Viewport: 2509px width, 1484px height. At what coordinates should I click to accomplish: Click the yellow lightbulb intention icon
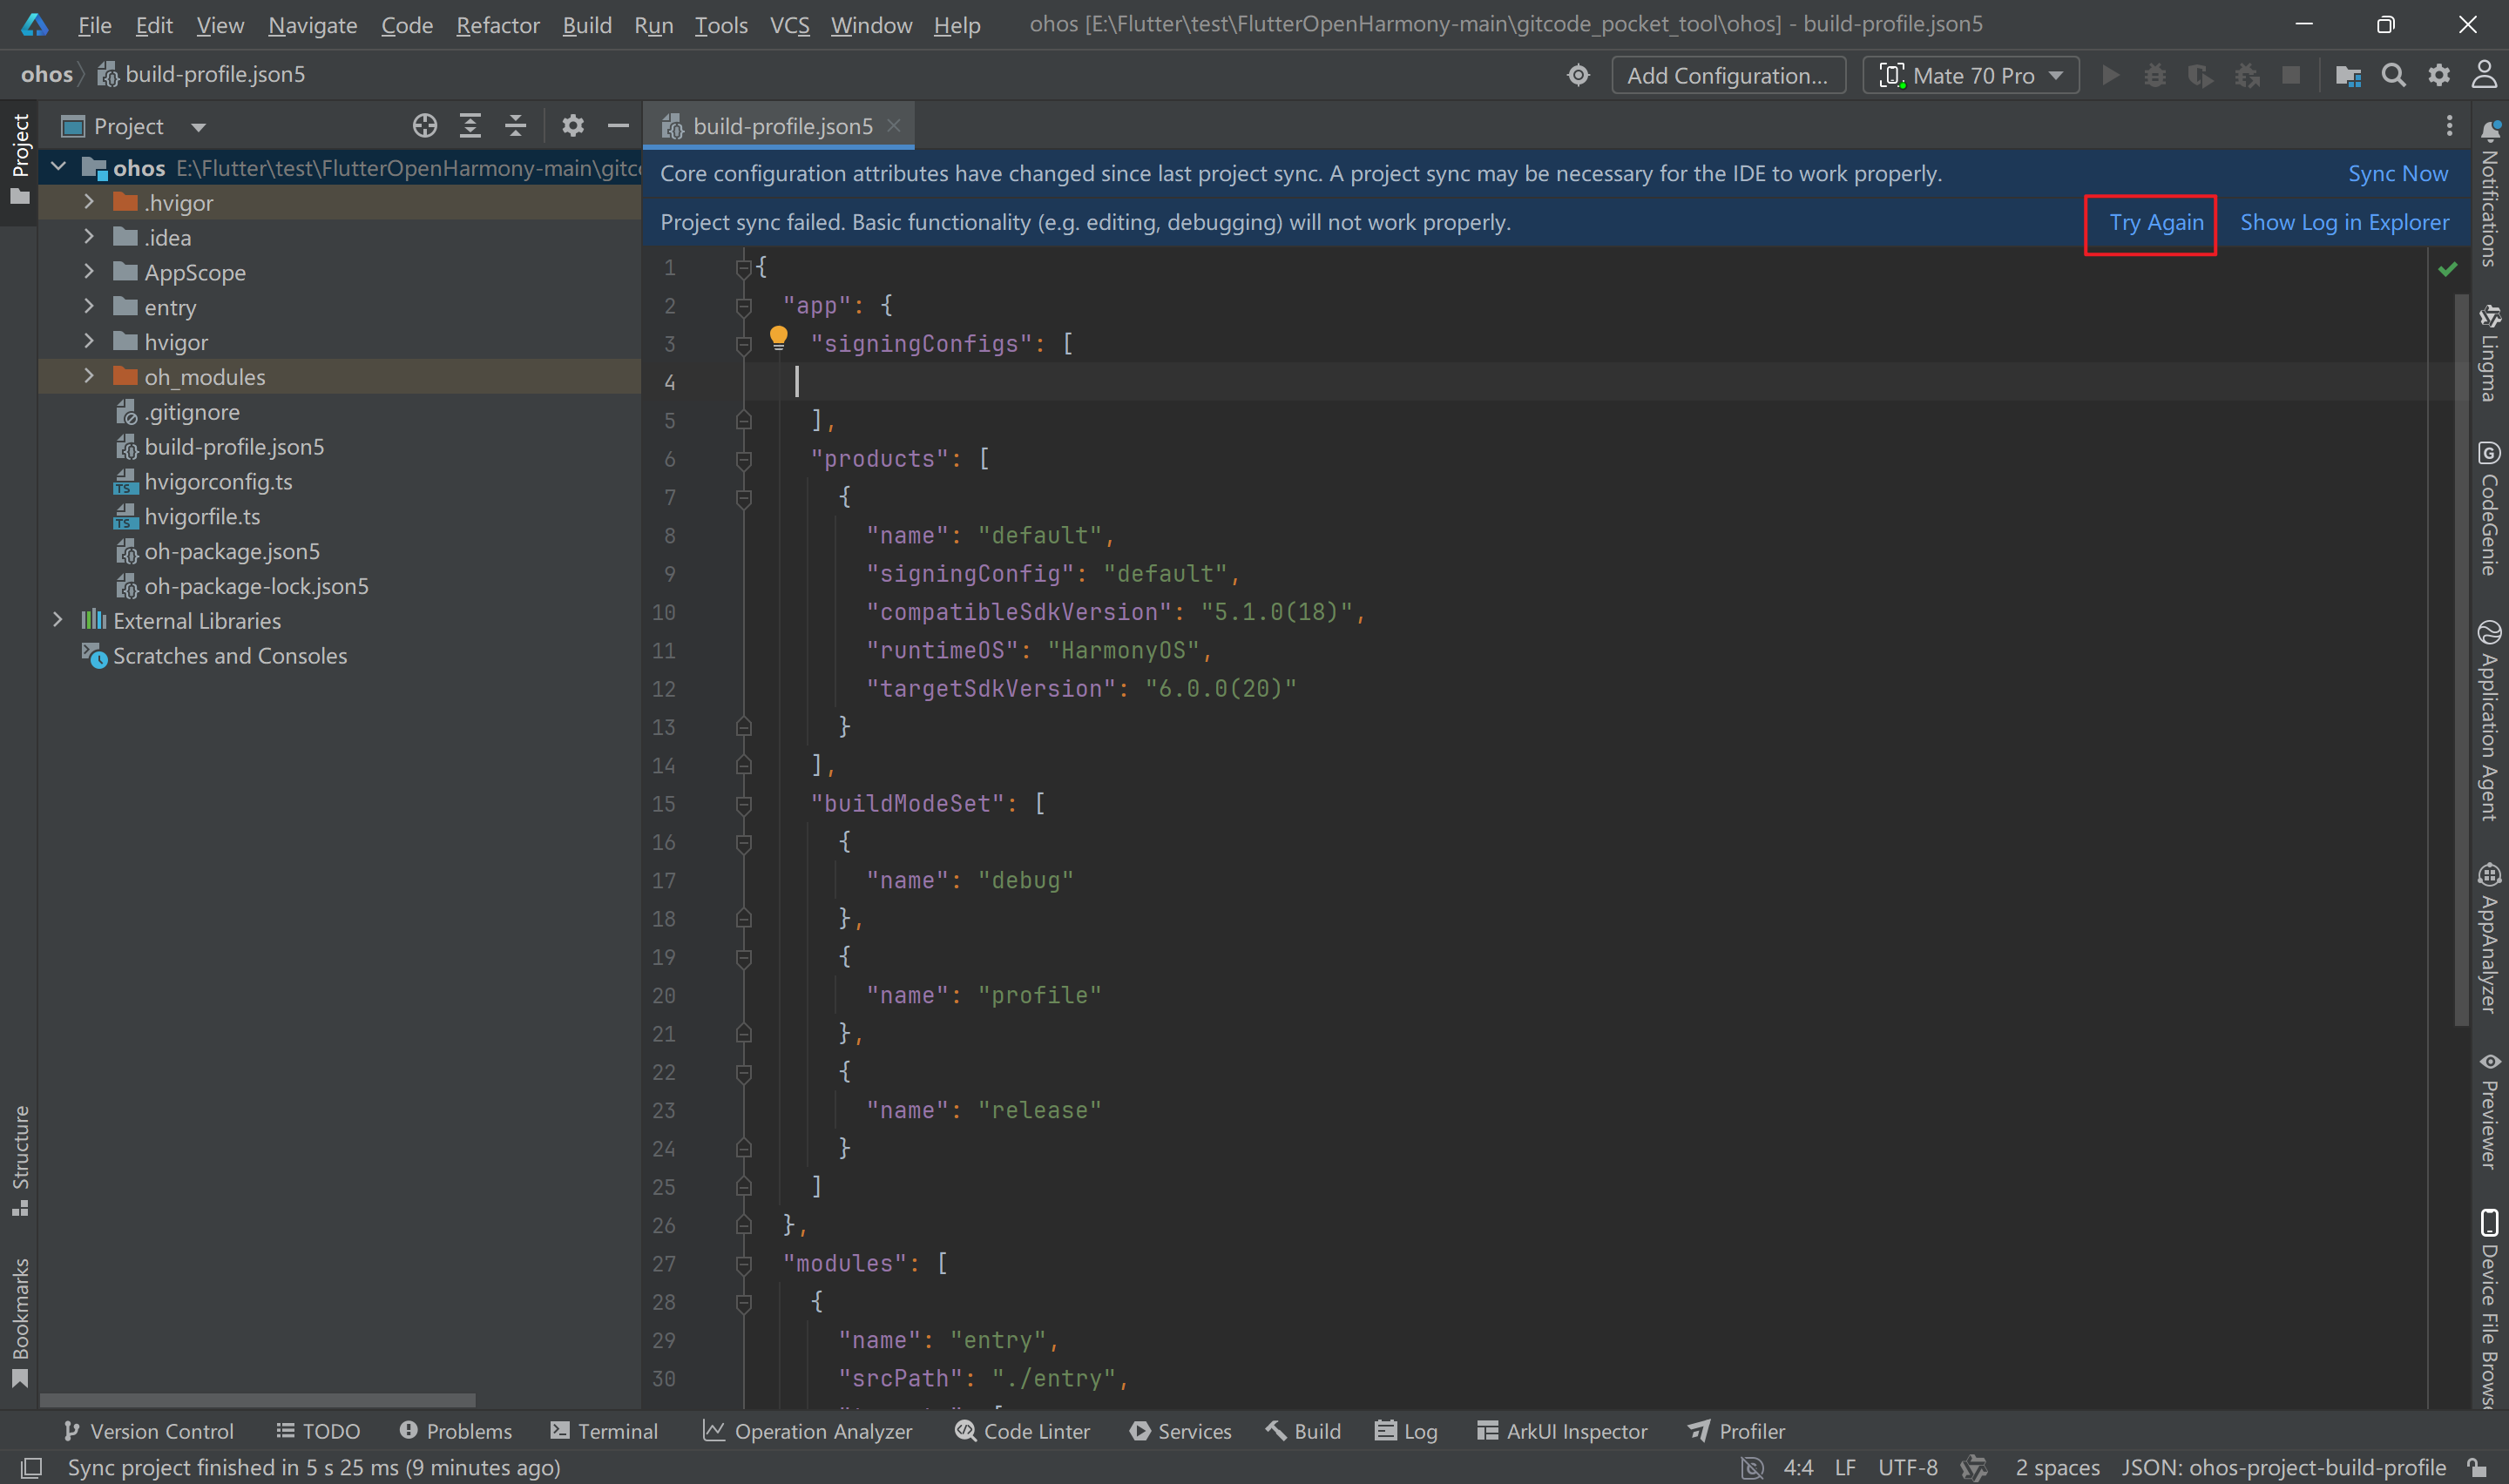click(778, 338)
